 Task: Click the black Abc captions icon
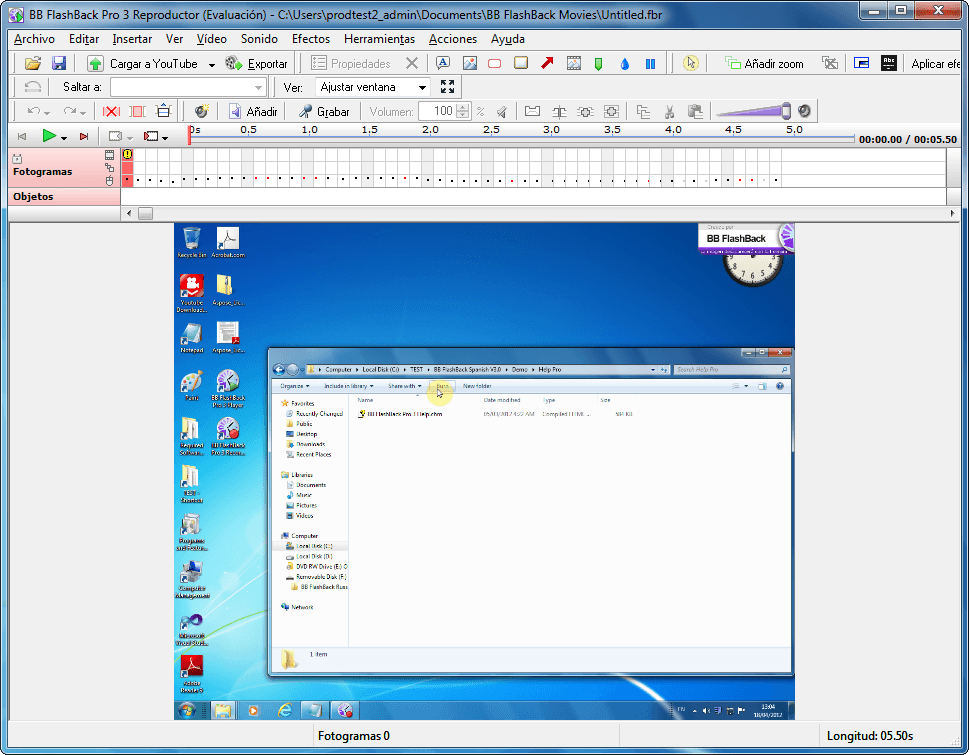tap(889, 63)
